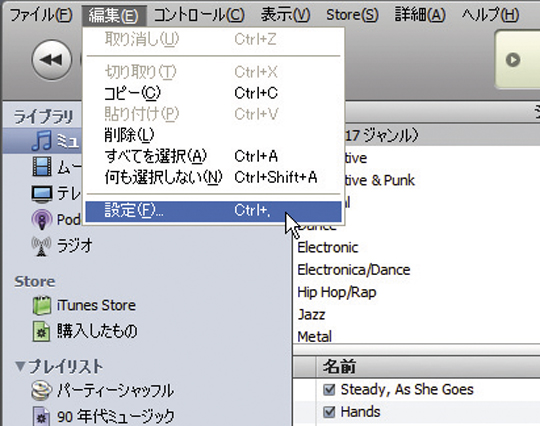
Task: Select the song Steady, As She Goes
Action: [x=407, y=389]
